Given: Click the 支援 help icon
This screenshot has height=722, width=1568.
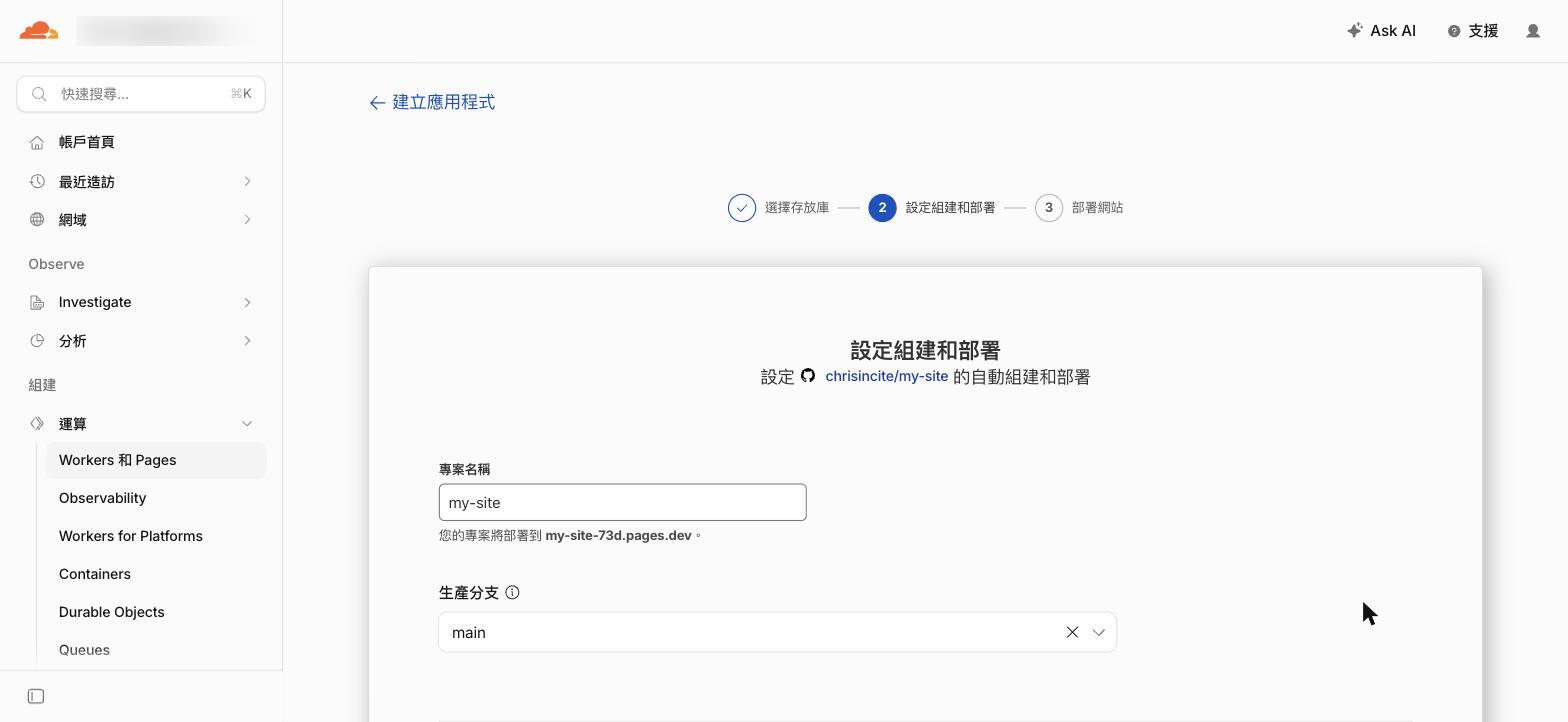Looking at the screenshot, I should pyautogui.click(x=1454, y=31).
